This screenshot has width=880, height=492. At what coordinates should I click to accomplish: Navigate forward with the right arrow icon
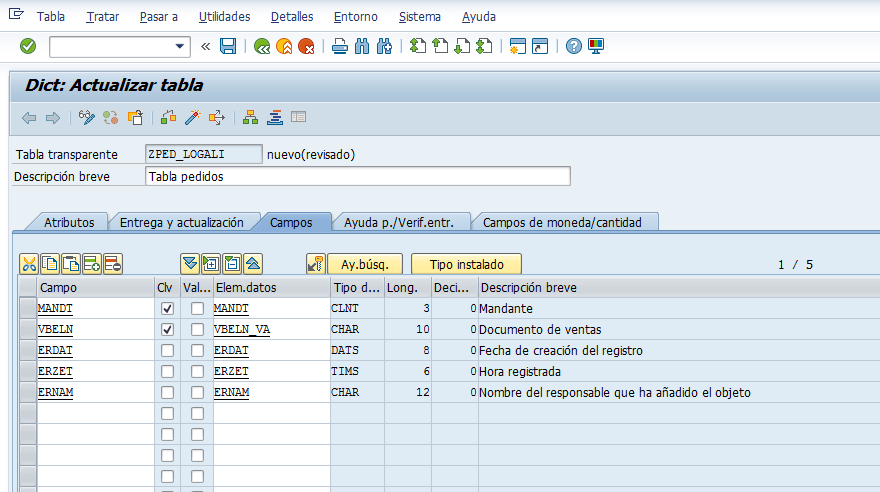pyautogui.click(x=53, y=118)
